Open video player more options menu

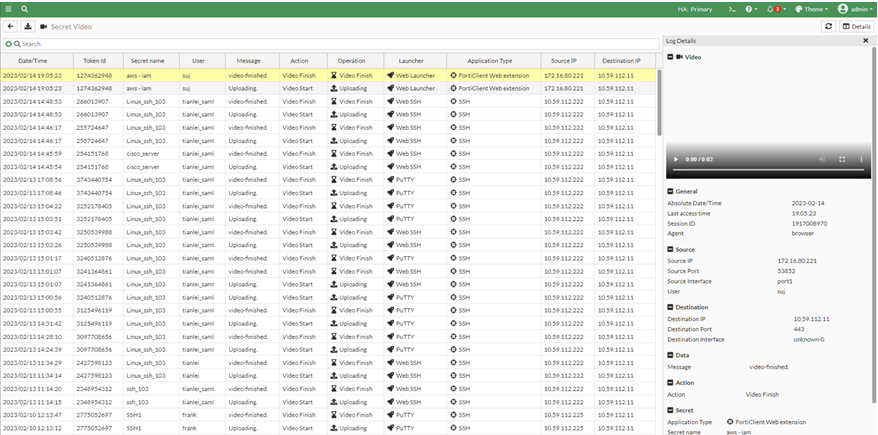point(861,159)
